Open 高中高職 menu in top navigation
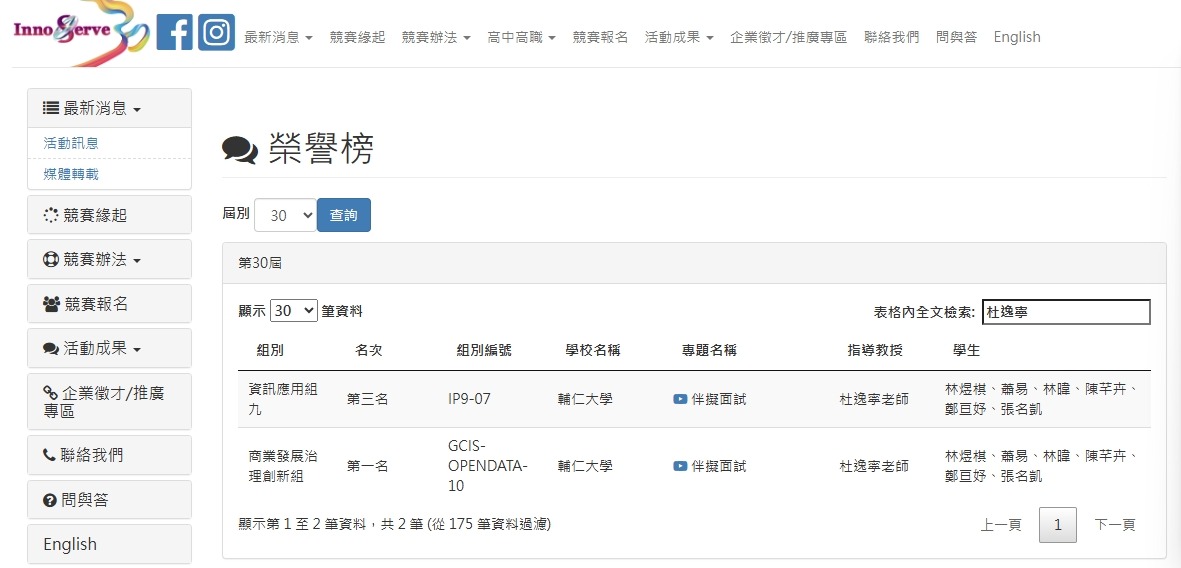Viewport: 1181px width, 568px height. pos(521,37)
